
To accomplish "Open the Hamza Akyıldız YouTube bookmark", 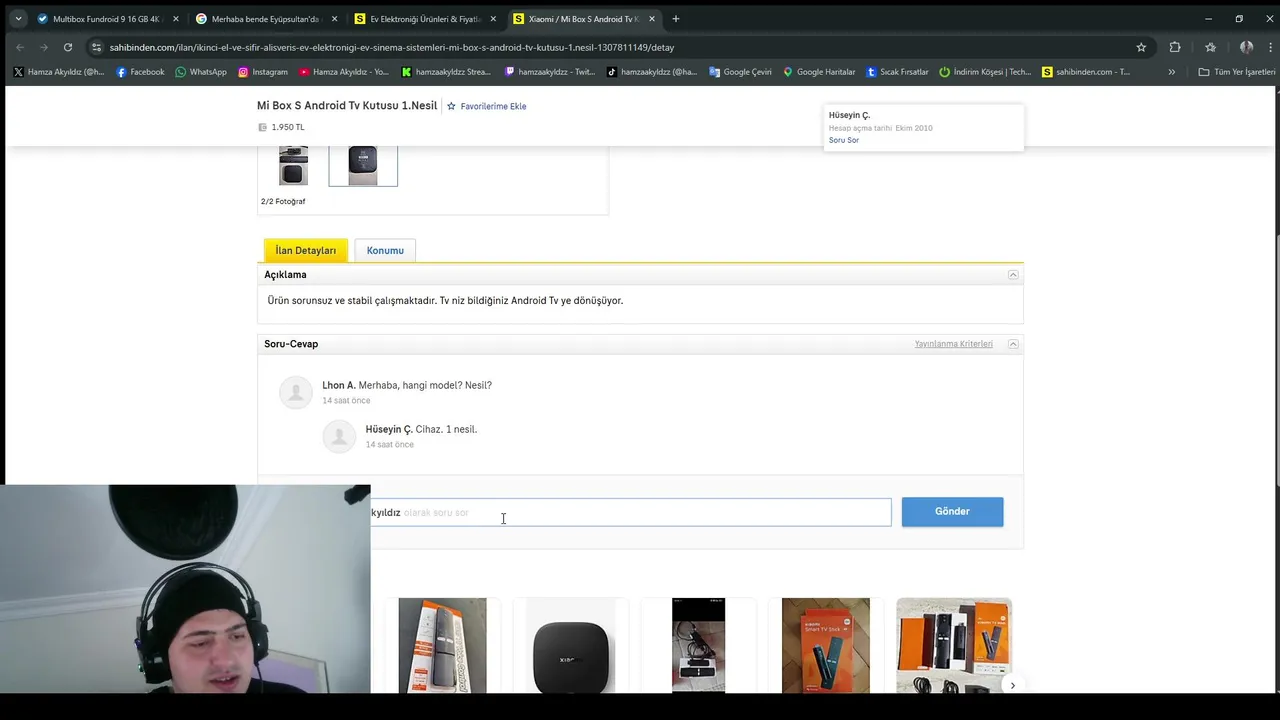I will 344,72.
